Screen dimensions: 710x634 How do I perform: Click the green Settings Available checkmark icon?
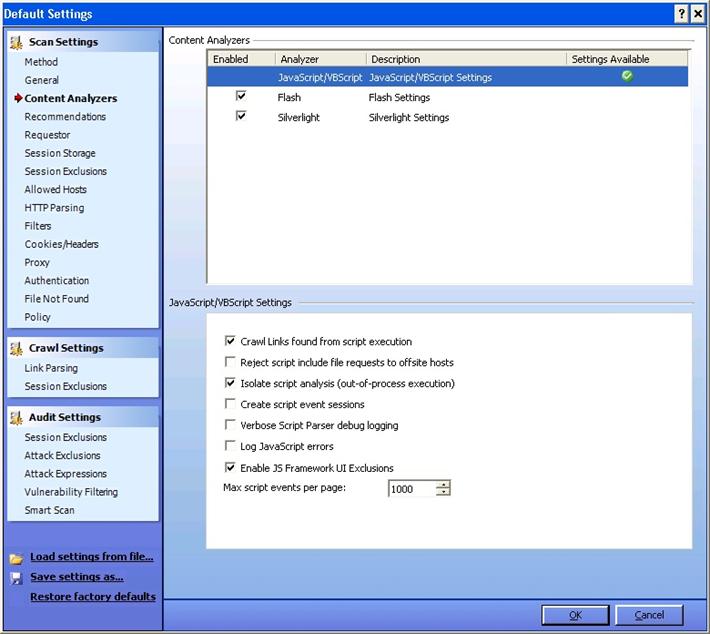[627, 76]
